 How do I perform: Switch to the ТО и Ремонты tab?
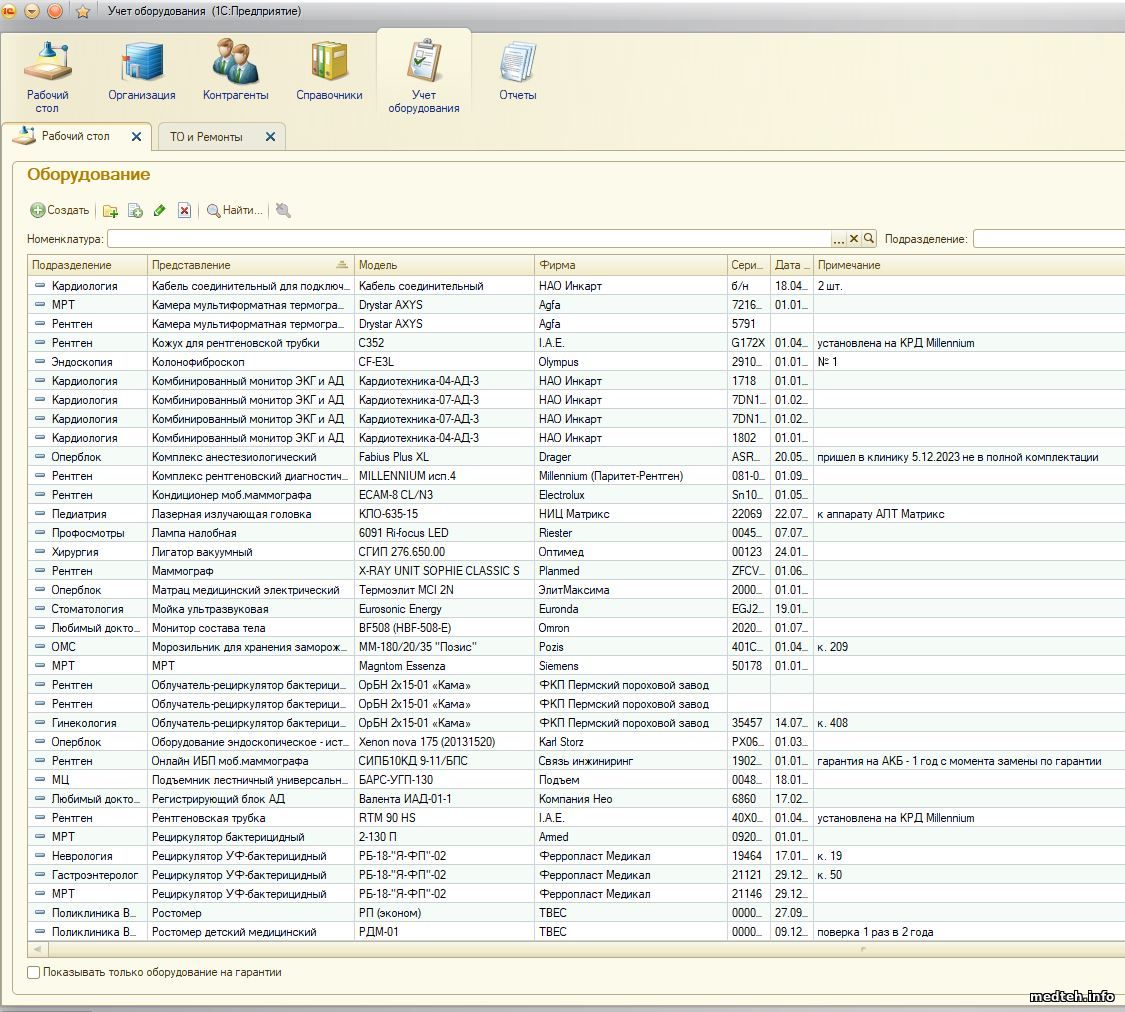click(x=206, y=137)
